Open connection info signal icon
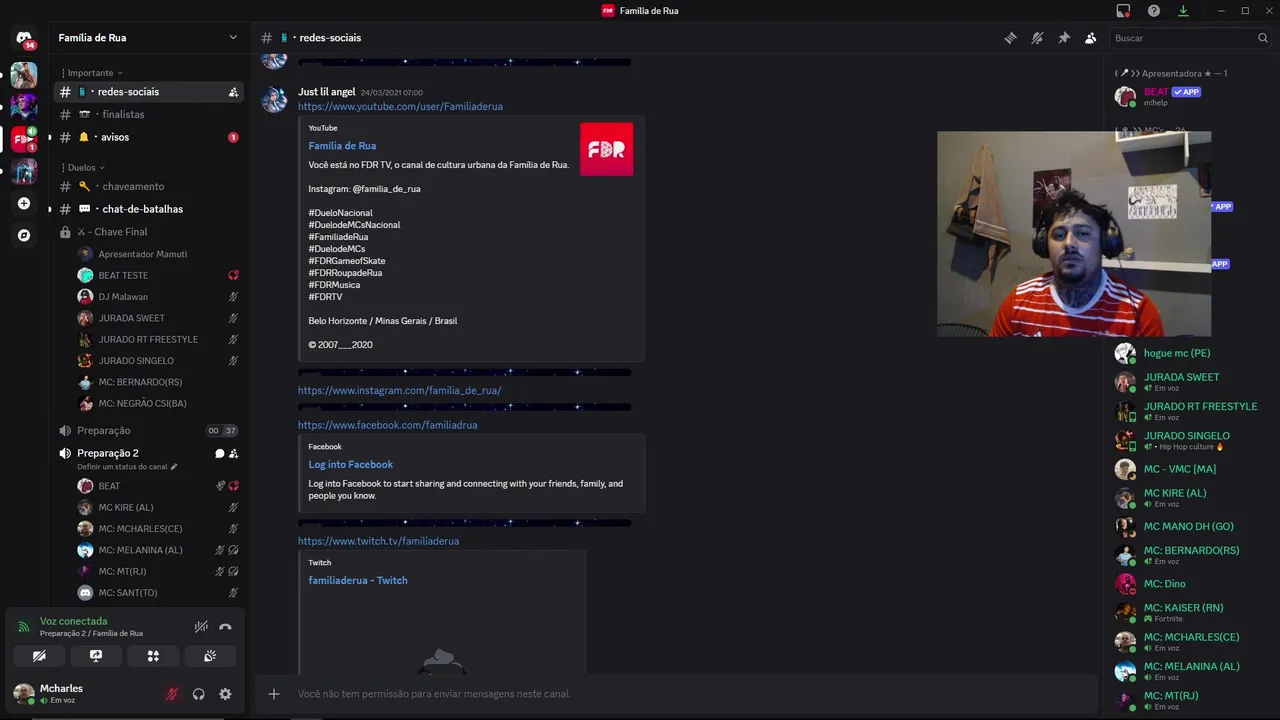Image resolution: width=1280 pixels, height=720 pixels. click(x=24, y=627)
